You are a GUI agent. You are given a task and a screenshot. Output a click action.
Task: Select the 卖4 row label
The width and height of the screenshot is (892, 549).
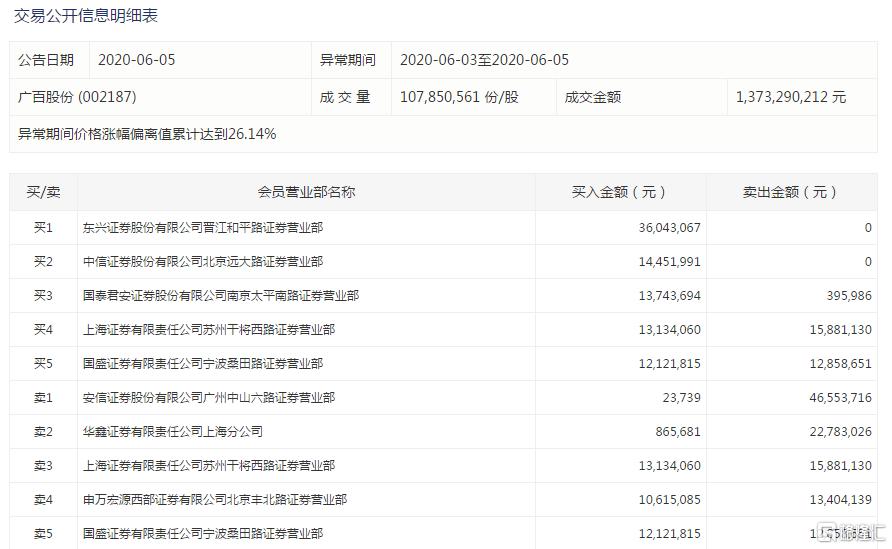pos(43,500)
